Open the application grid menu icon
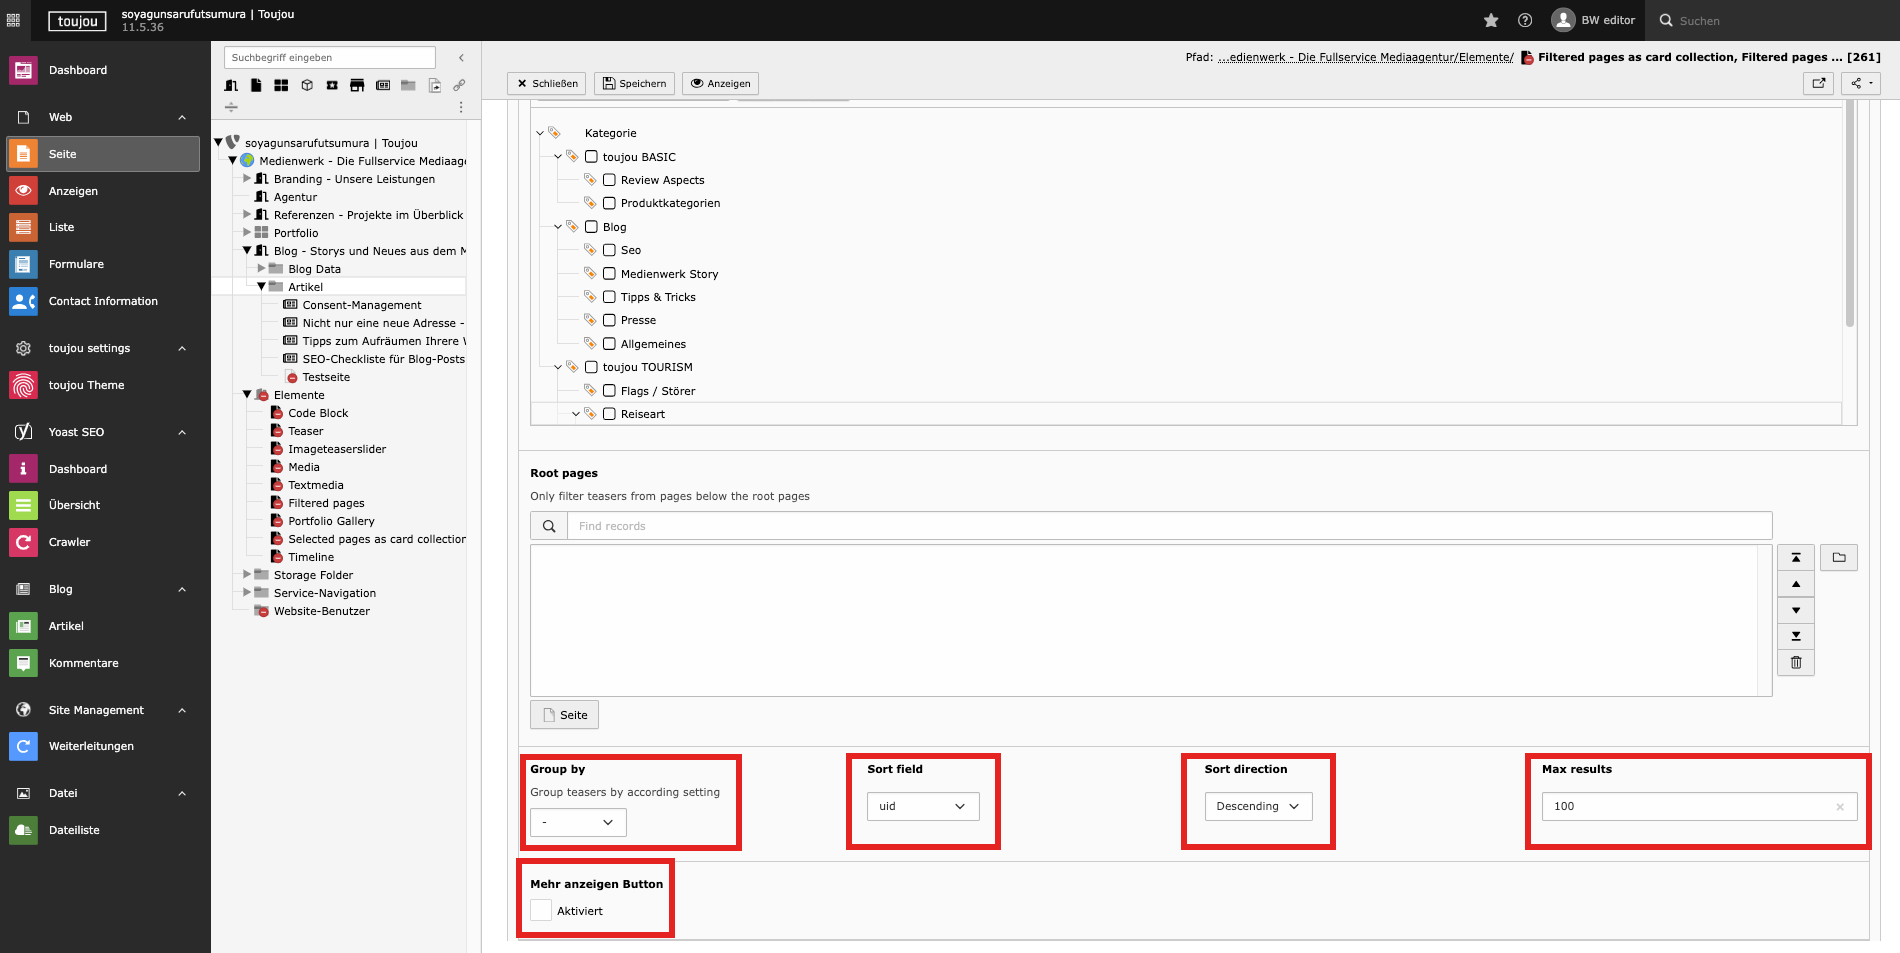The width and height of the screenshot is (1900, 953). [14, 20]
